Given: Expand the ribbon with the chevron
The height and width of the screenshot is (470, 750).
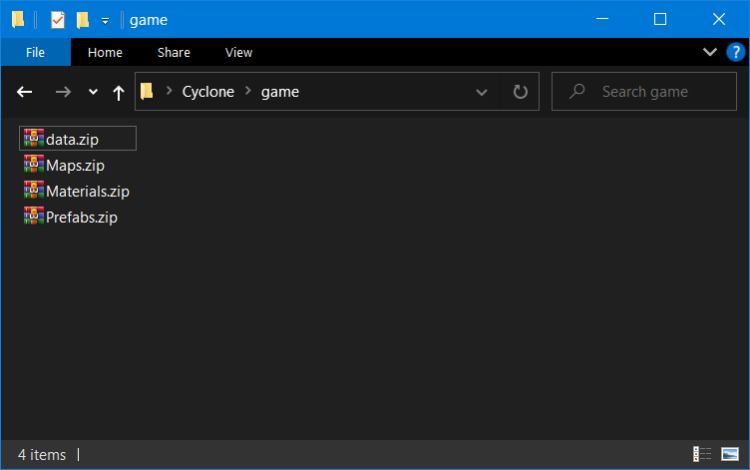Looking at the screenshot, I should pyautogui.click(x=710, y=52).
